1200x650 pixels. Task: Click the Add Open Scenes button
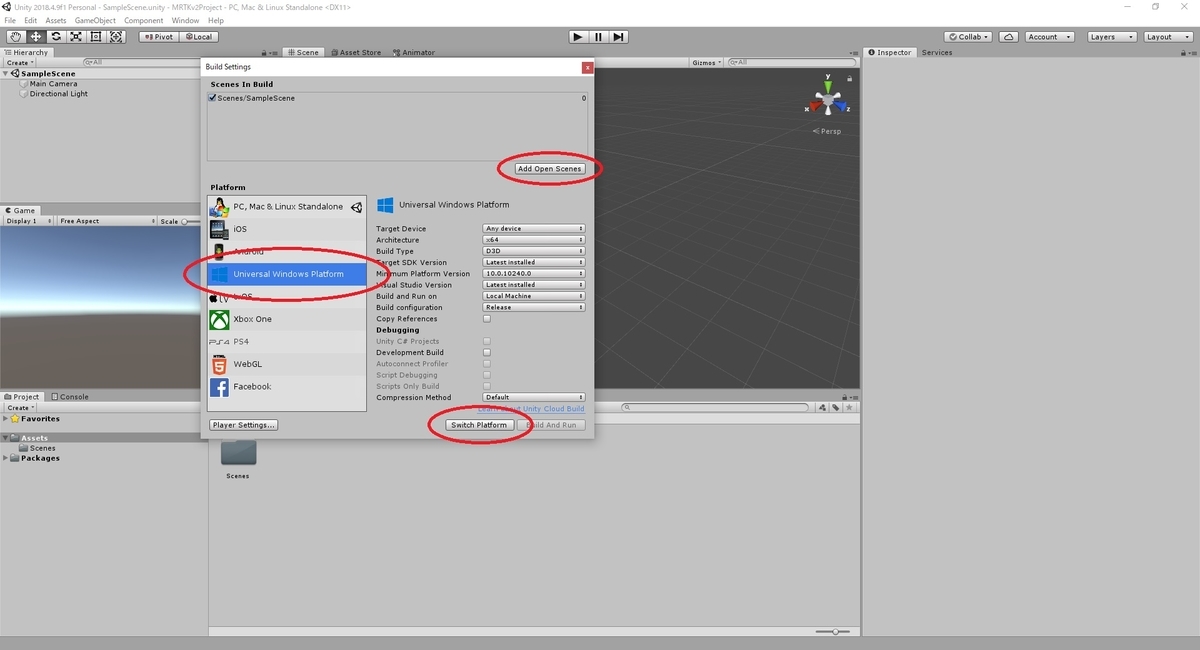550,168
